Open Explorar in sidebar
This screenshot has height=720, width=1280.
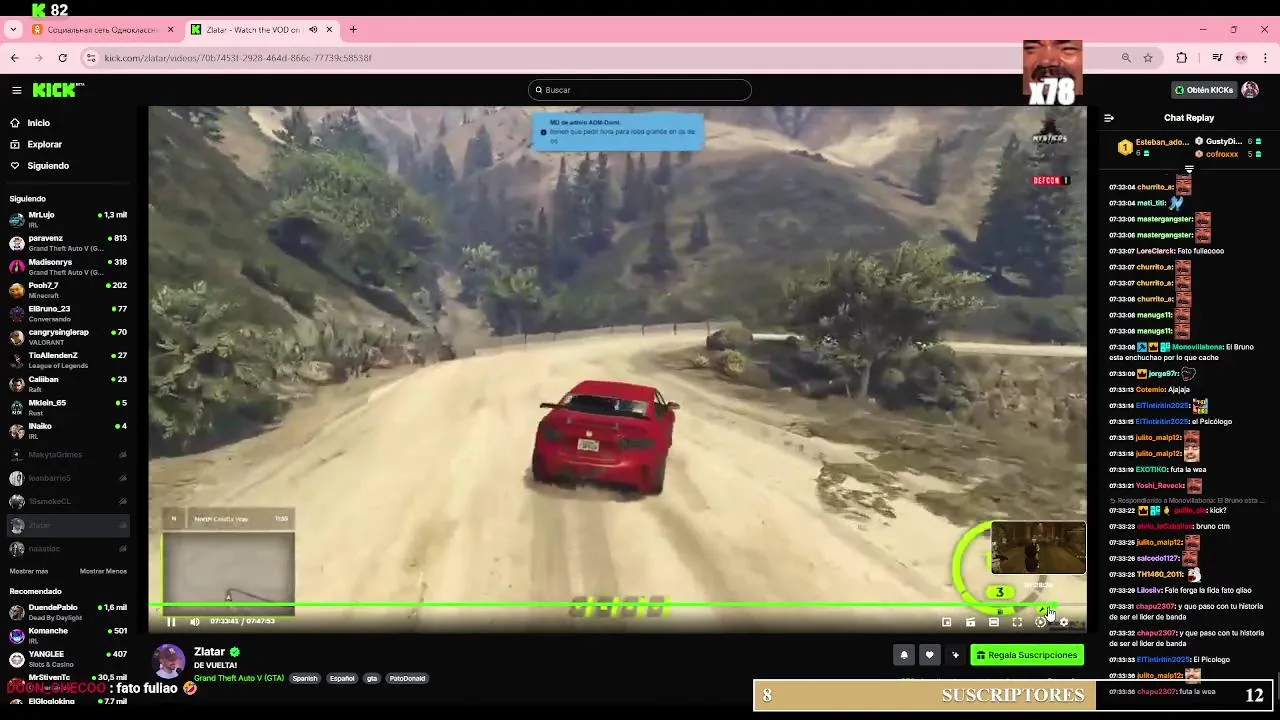pyautogui.click(x=36, y=144)
